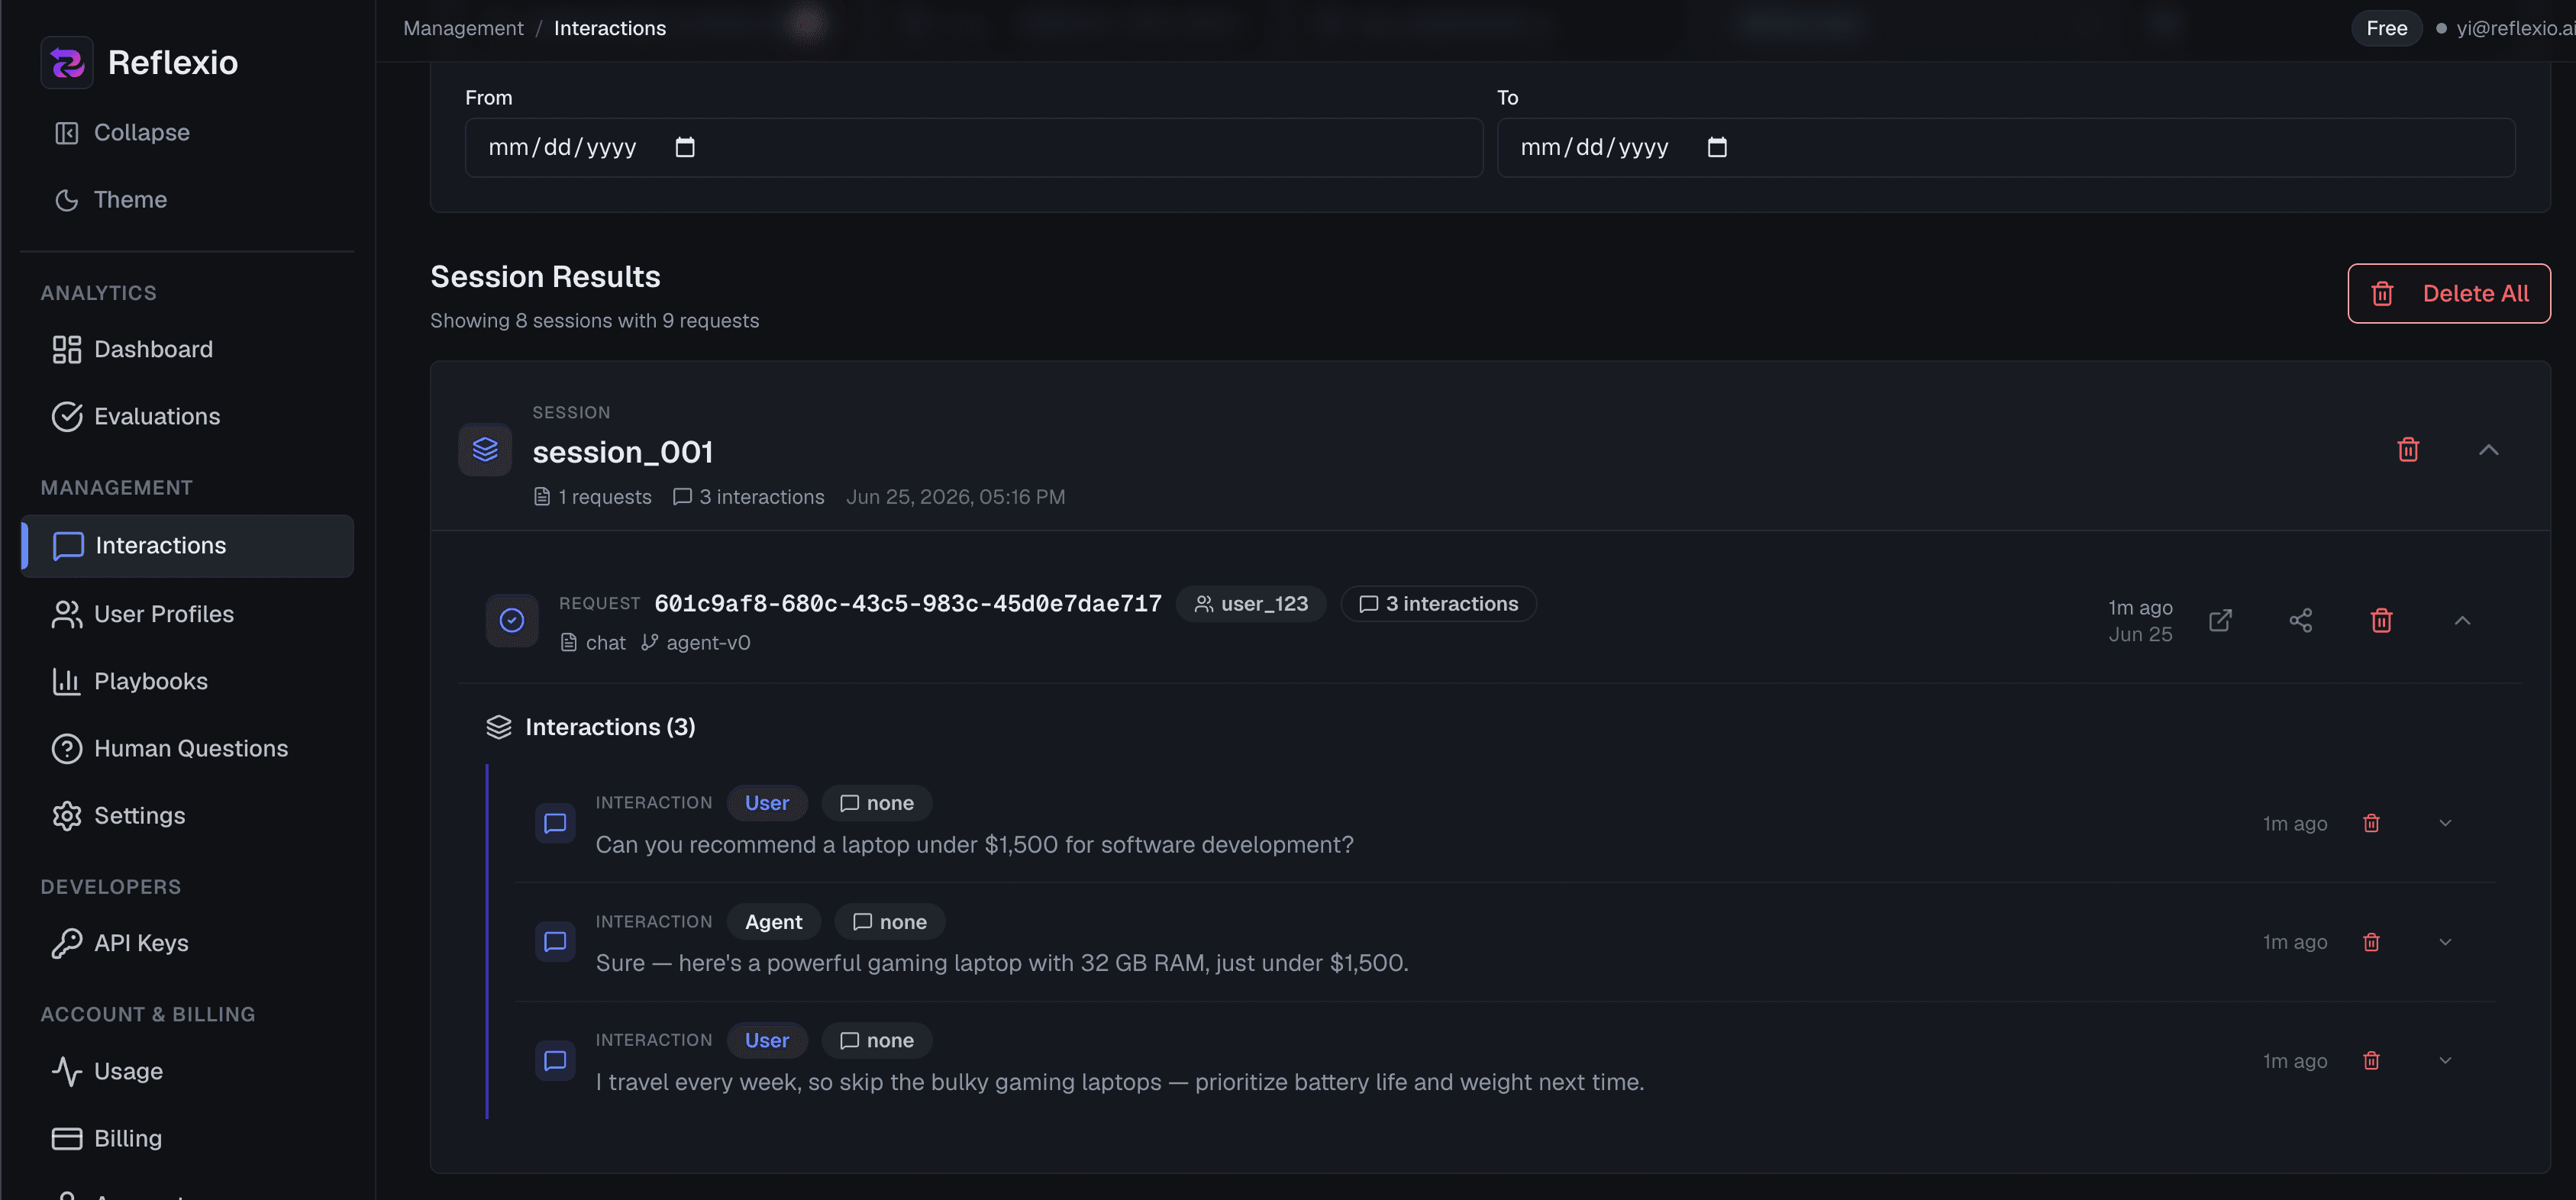This screenshot has height=1200, width=2576.
Task: Expand the 'I travel every week' interaction
Action: pyautogui.click(x=2445, y=1060)
